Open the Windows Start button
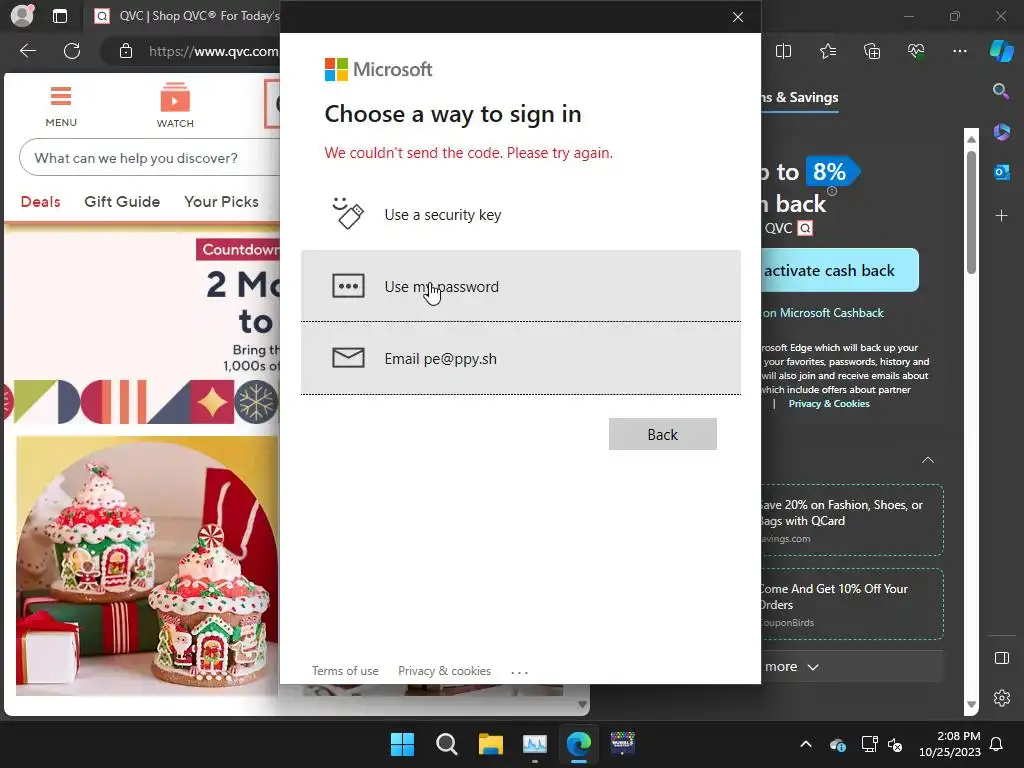This screenshot has width=1024, height=768. click(x=402, y=744)
